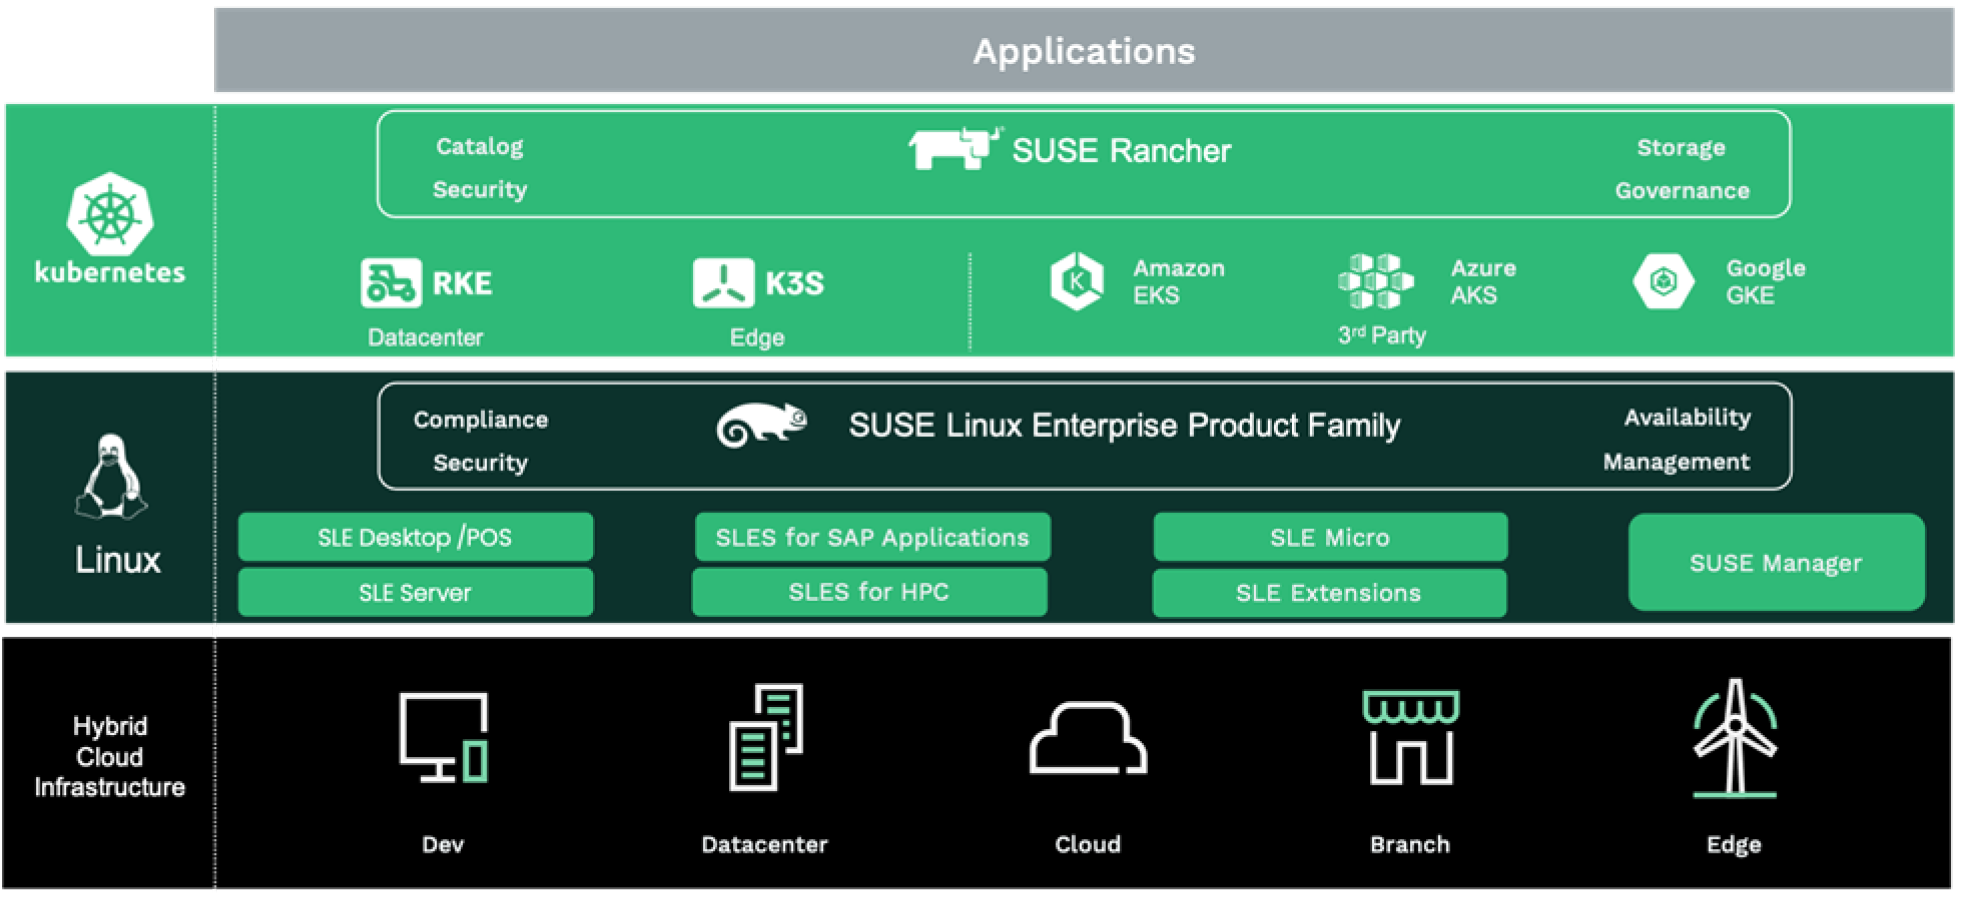Click the Linux Tux penguin icon
Screen dimensions: 1970x902
point(111,476)
